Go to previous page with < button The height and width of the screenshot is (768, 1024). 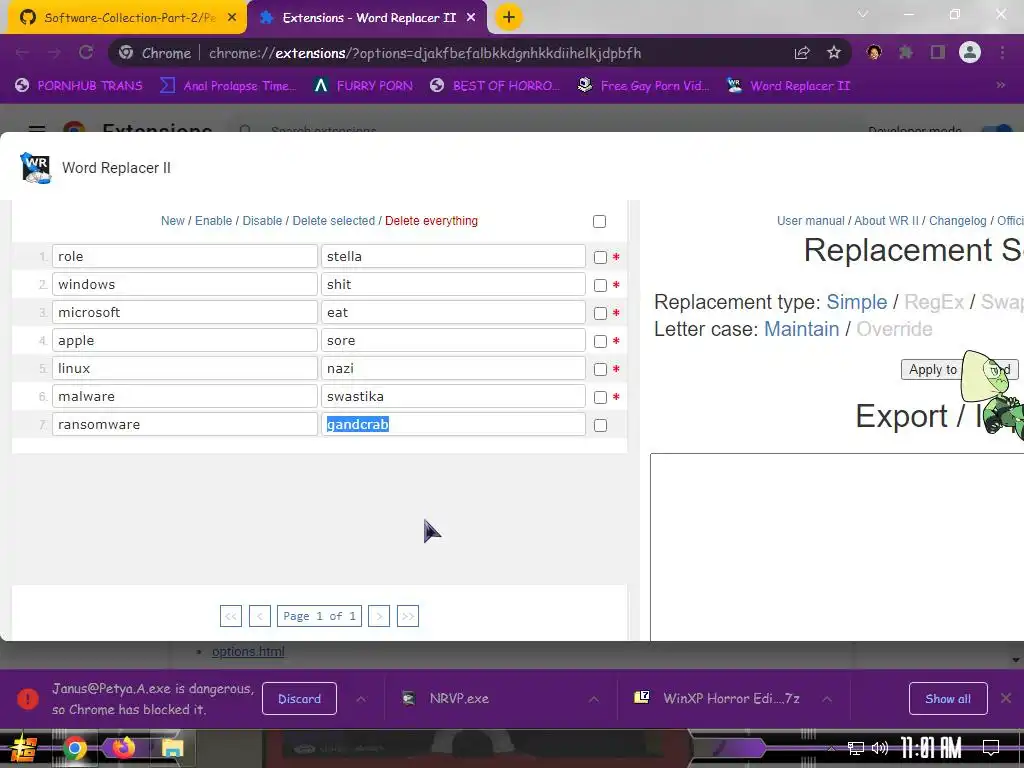(x=260, y=616)
